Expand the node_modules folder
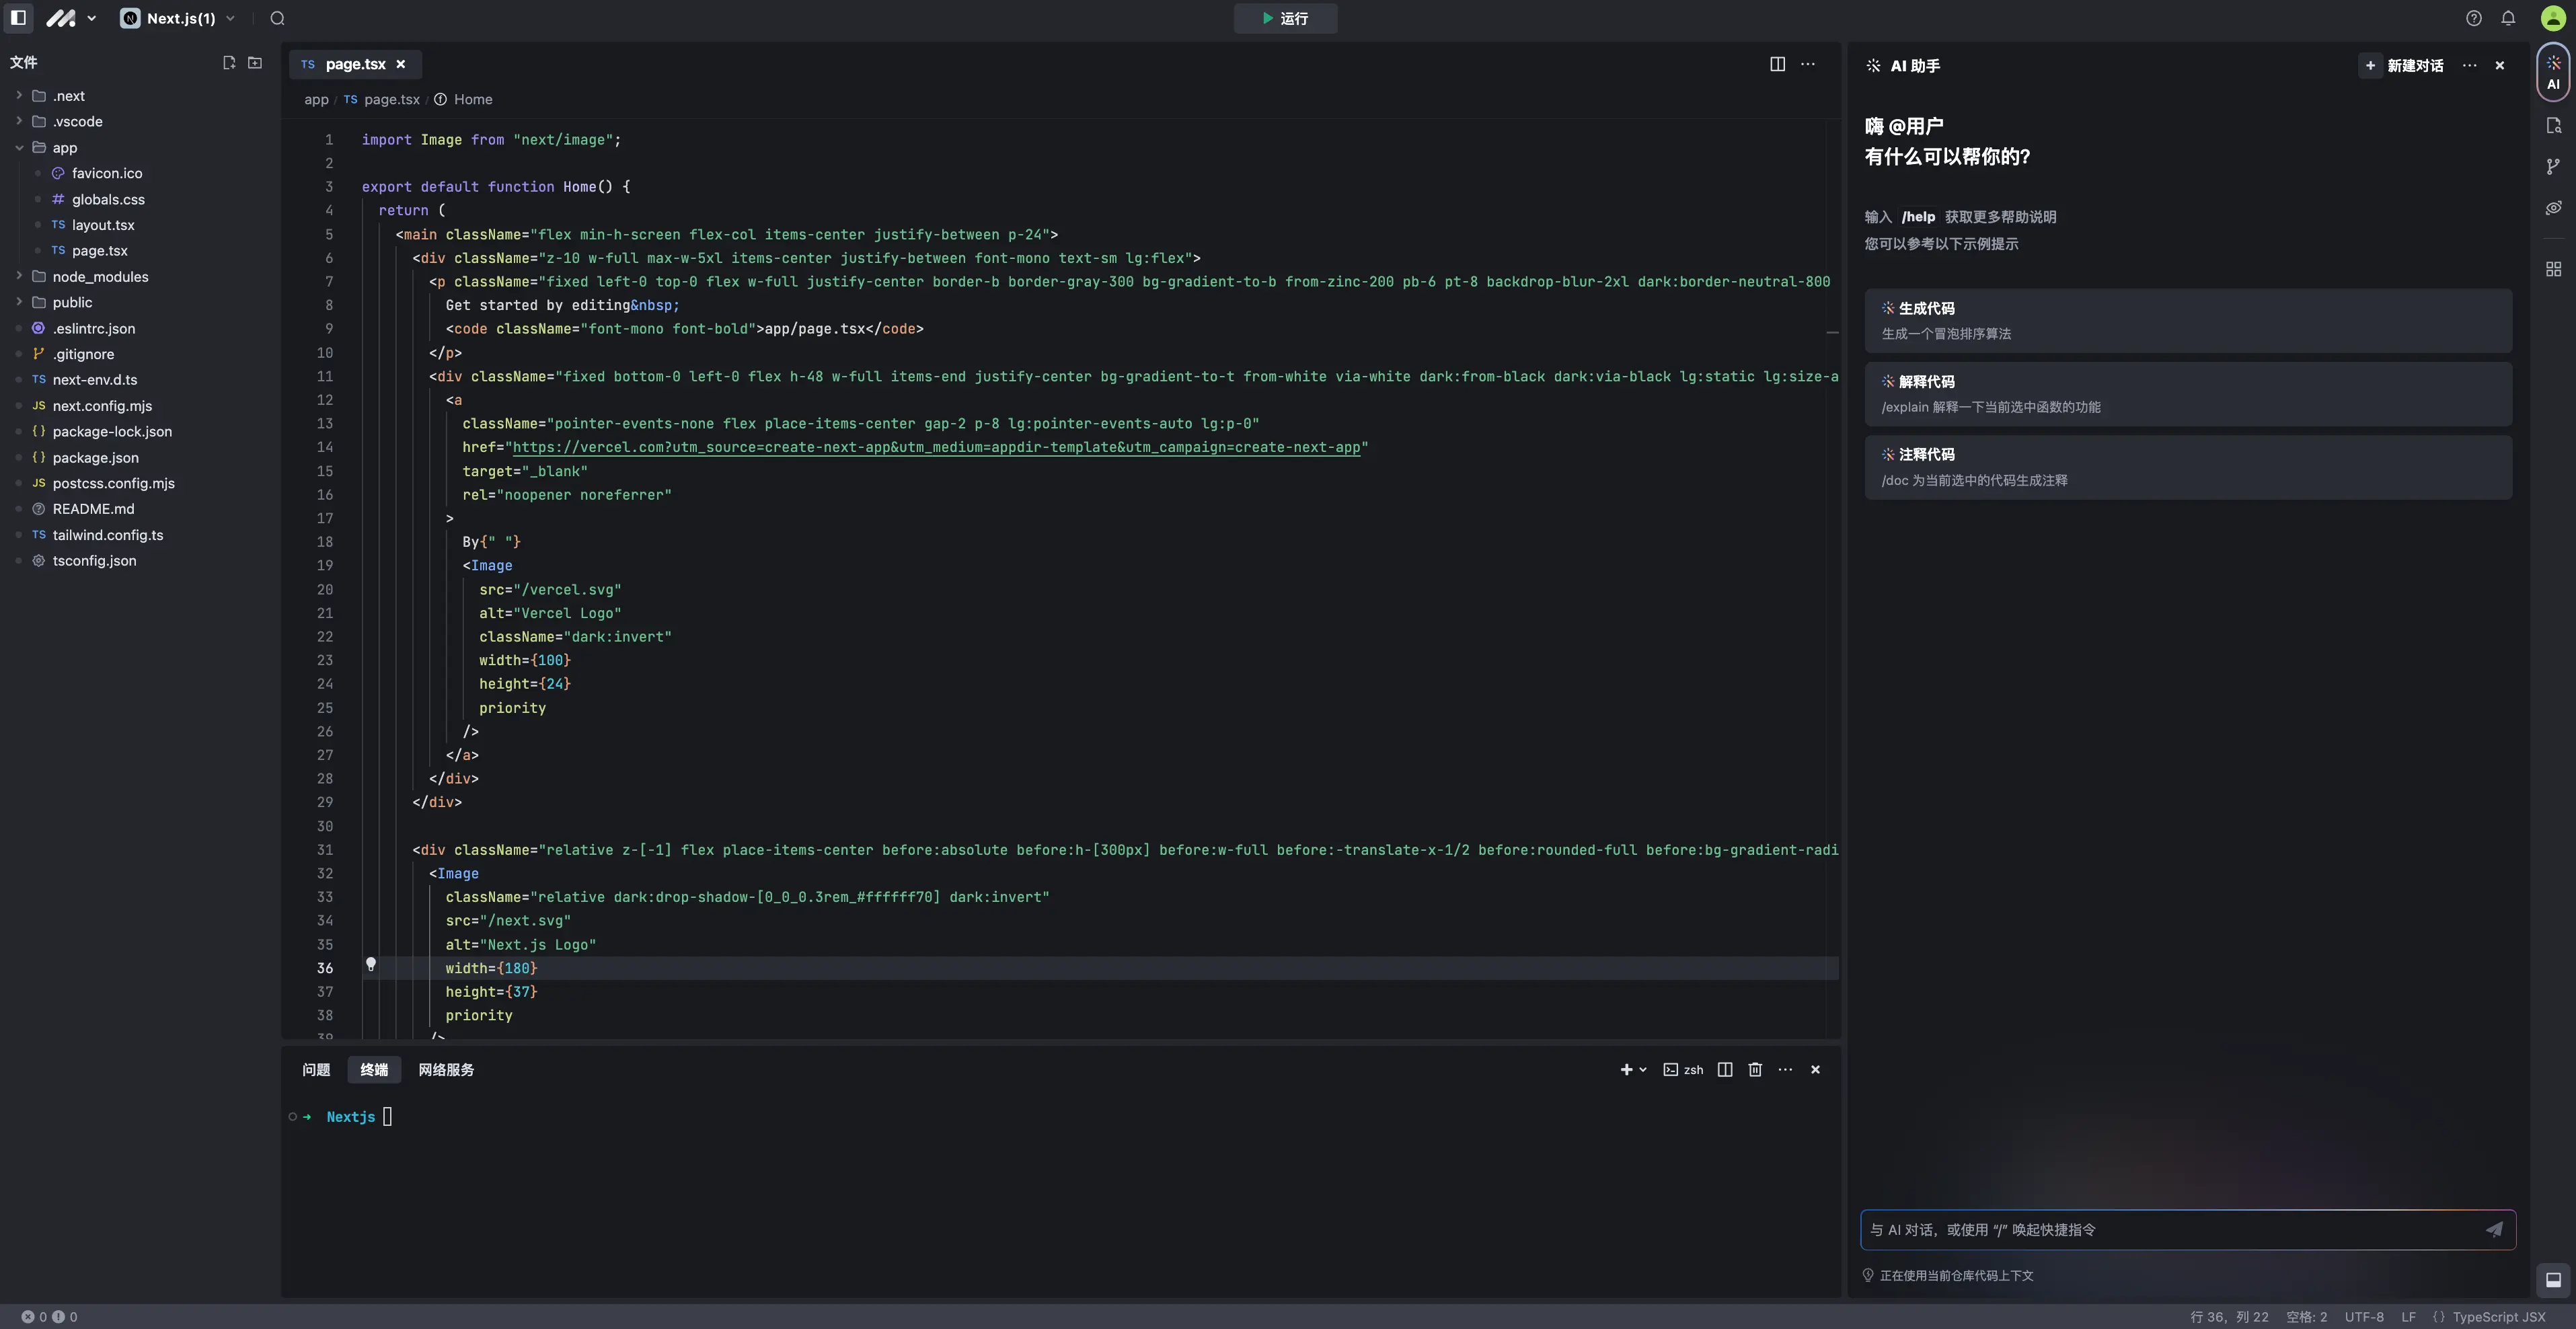Screen dimensions: 2576x1329 tap(19, 276)
